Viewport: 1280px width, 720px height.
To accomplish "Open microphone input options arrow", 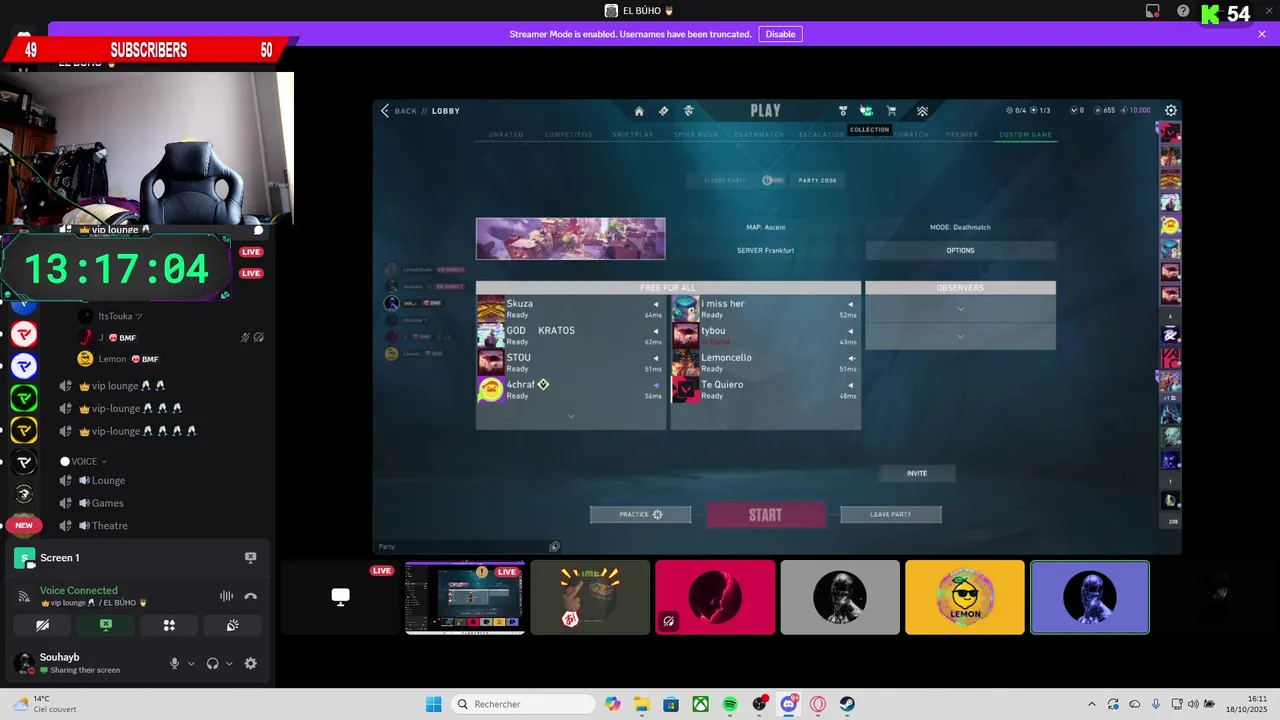I will (191, 663).
